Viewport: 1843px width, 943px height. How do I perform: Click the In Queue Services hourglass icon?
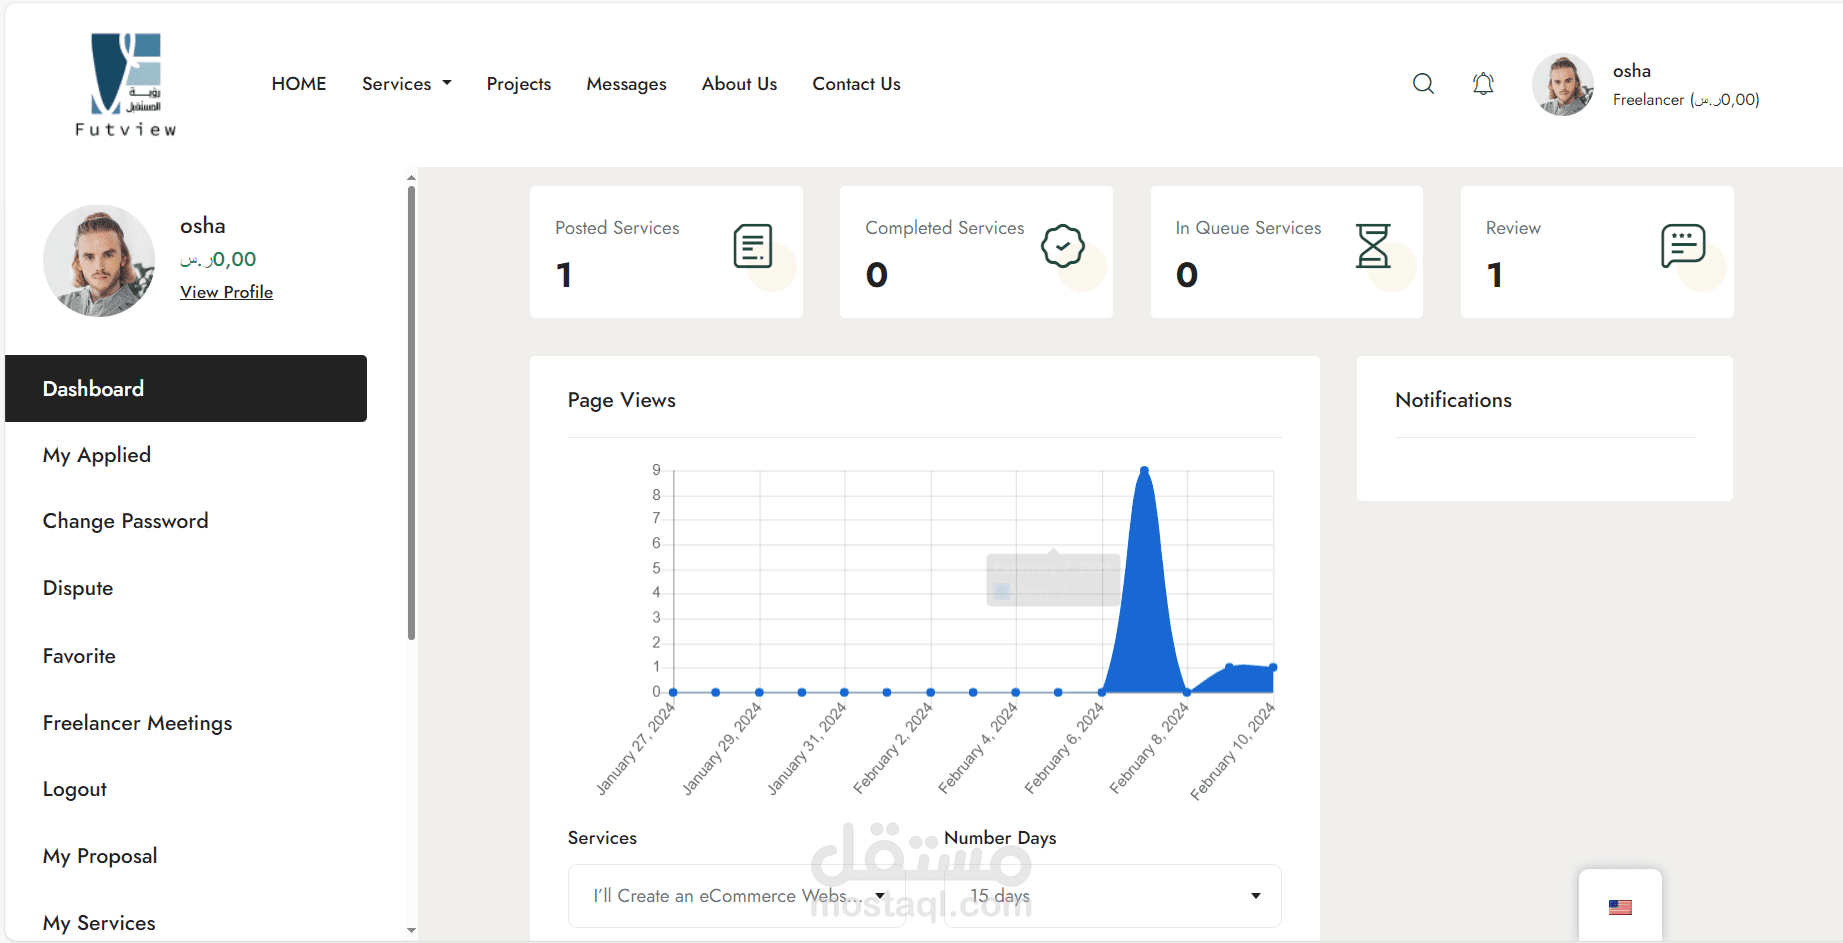1373,246
